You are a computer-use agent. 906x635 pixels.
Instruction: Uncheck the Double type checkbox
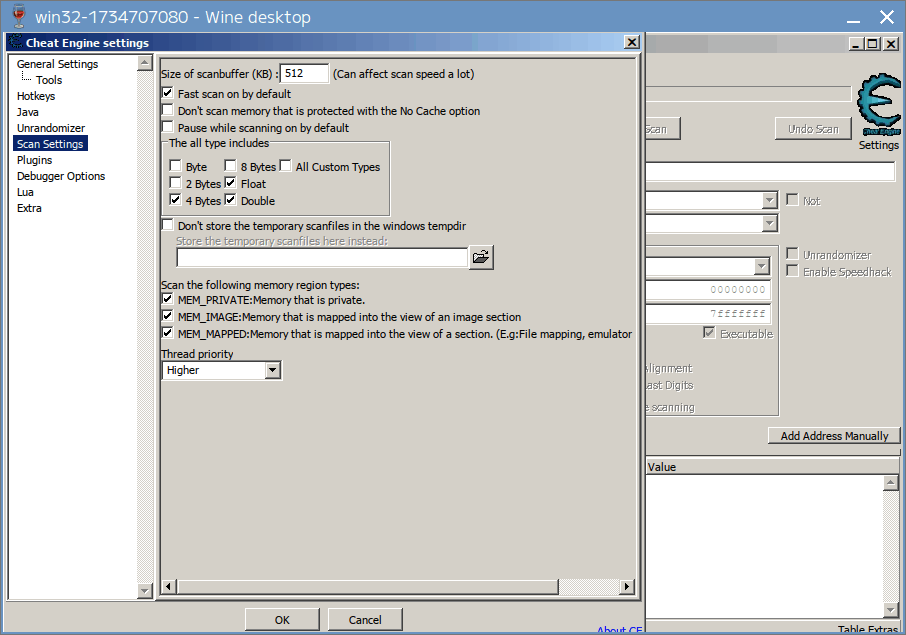coord(231,200)
